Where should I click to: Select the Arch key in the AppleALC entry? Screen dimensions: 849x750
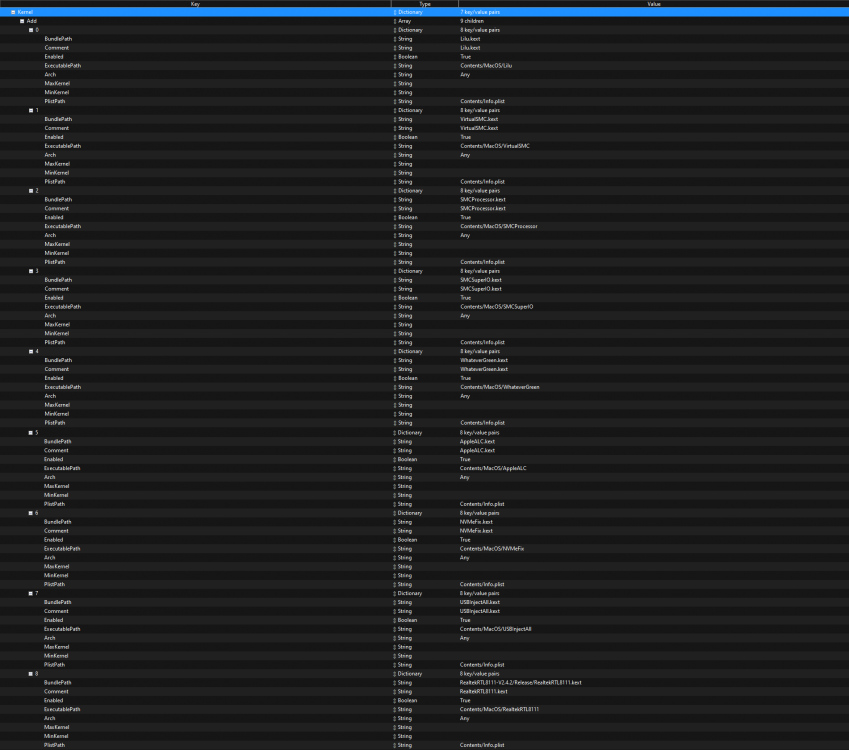point(49,478)
